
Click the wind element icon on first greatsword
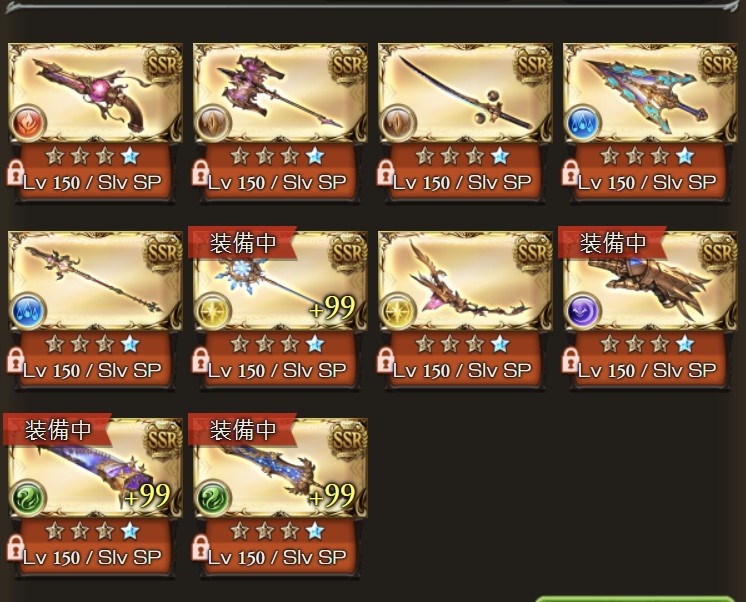point(28,498)
